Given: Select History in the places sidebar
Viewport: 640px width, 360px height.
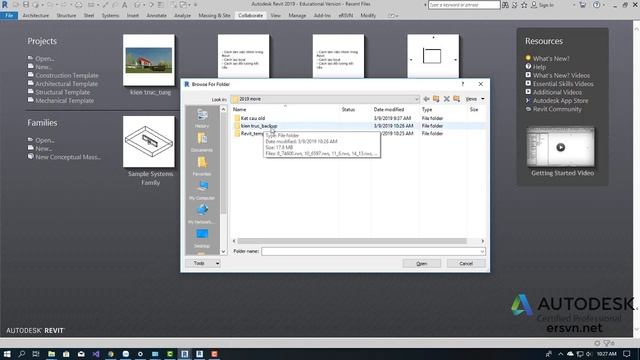Looking at the screenshot, I should [202, 119].
